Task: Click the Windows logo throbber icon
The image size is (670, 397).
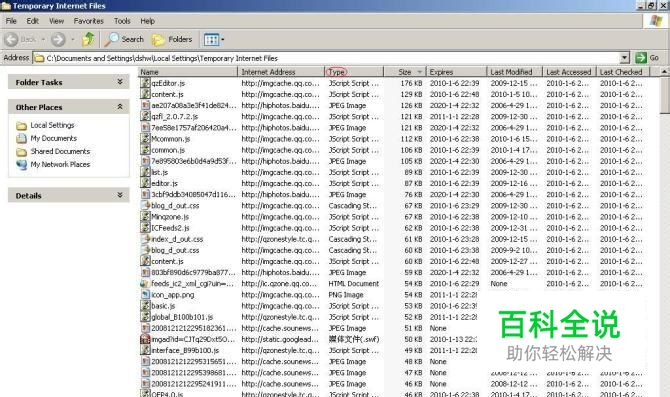Action: 656,21
